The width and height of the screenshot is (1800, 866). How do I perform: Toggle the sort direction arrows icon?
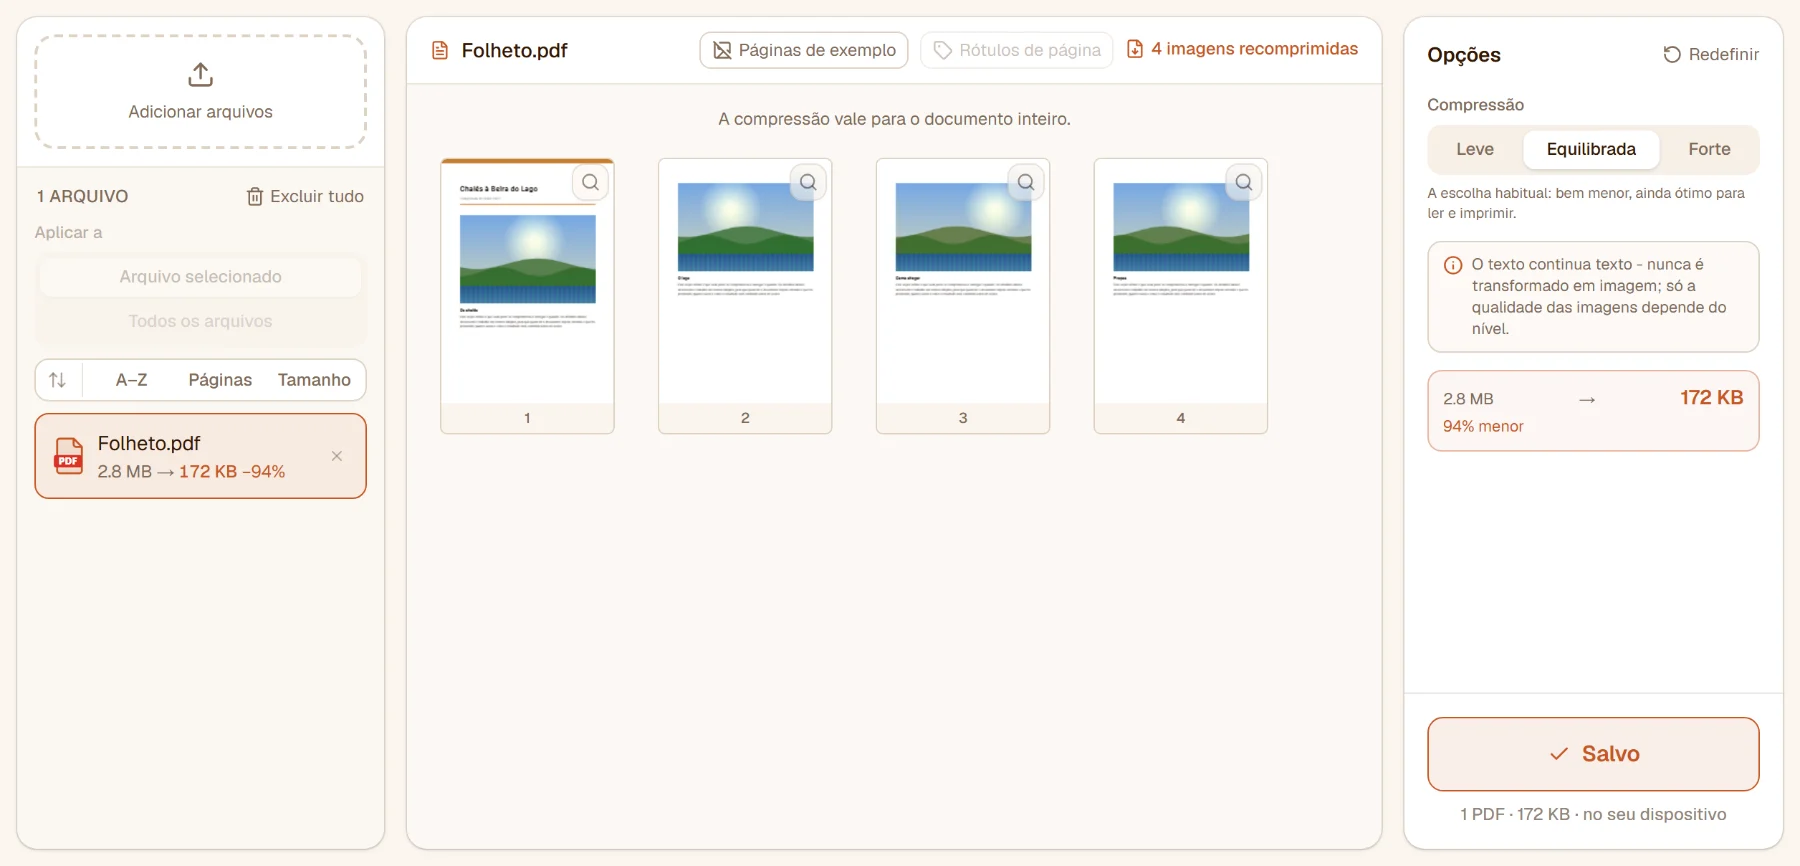pos(58,380)
